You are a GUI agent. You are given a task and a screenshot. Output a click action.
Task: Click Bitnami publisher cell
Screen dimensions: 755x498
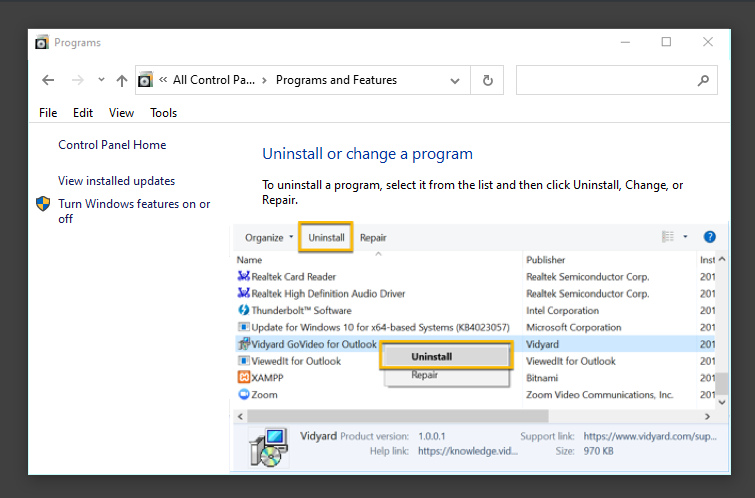click(x=542, y=378)
